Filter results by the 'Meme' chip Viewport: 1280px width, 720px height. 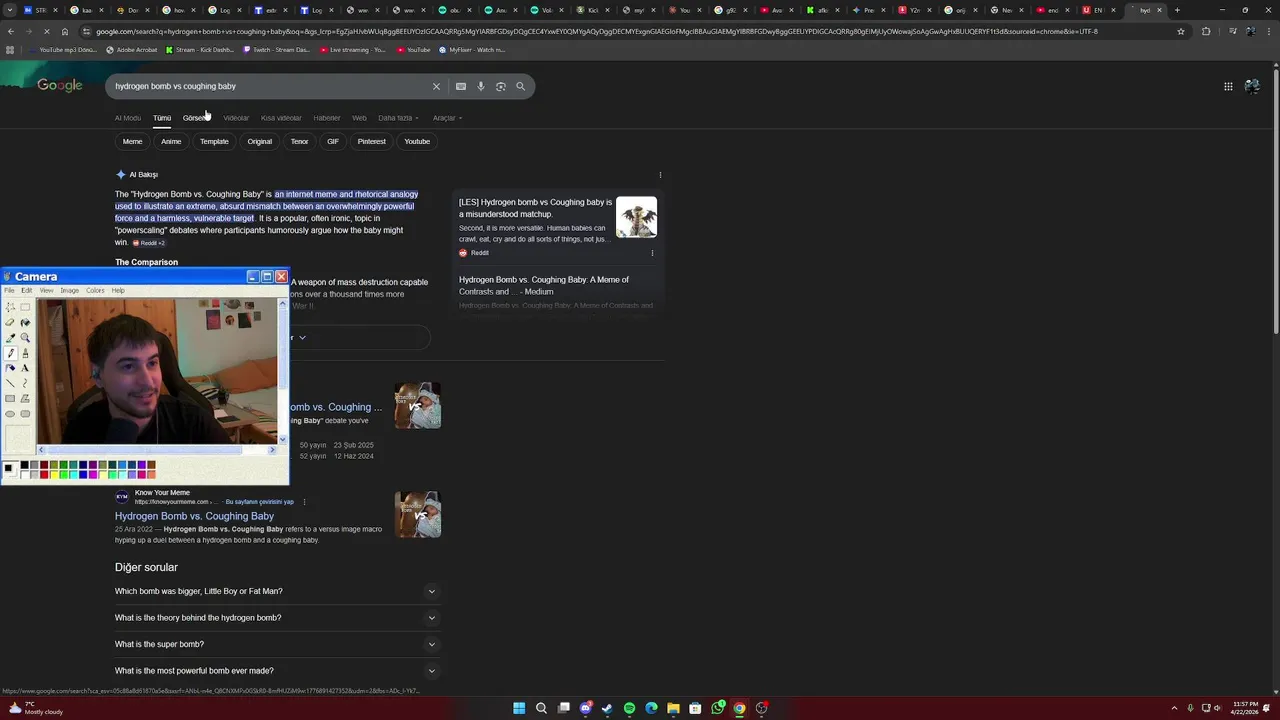click(x=132, y=141)
